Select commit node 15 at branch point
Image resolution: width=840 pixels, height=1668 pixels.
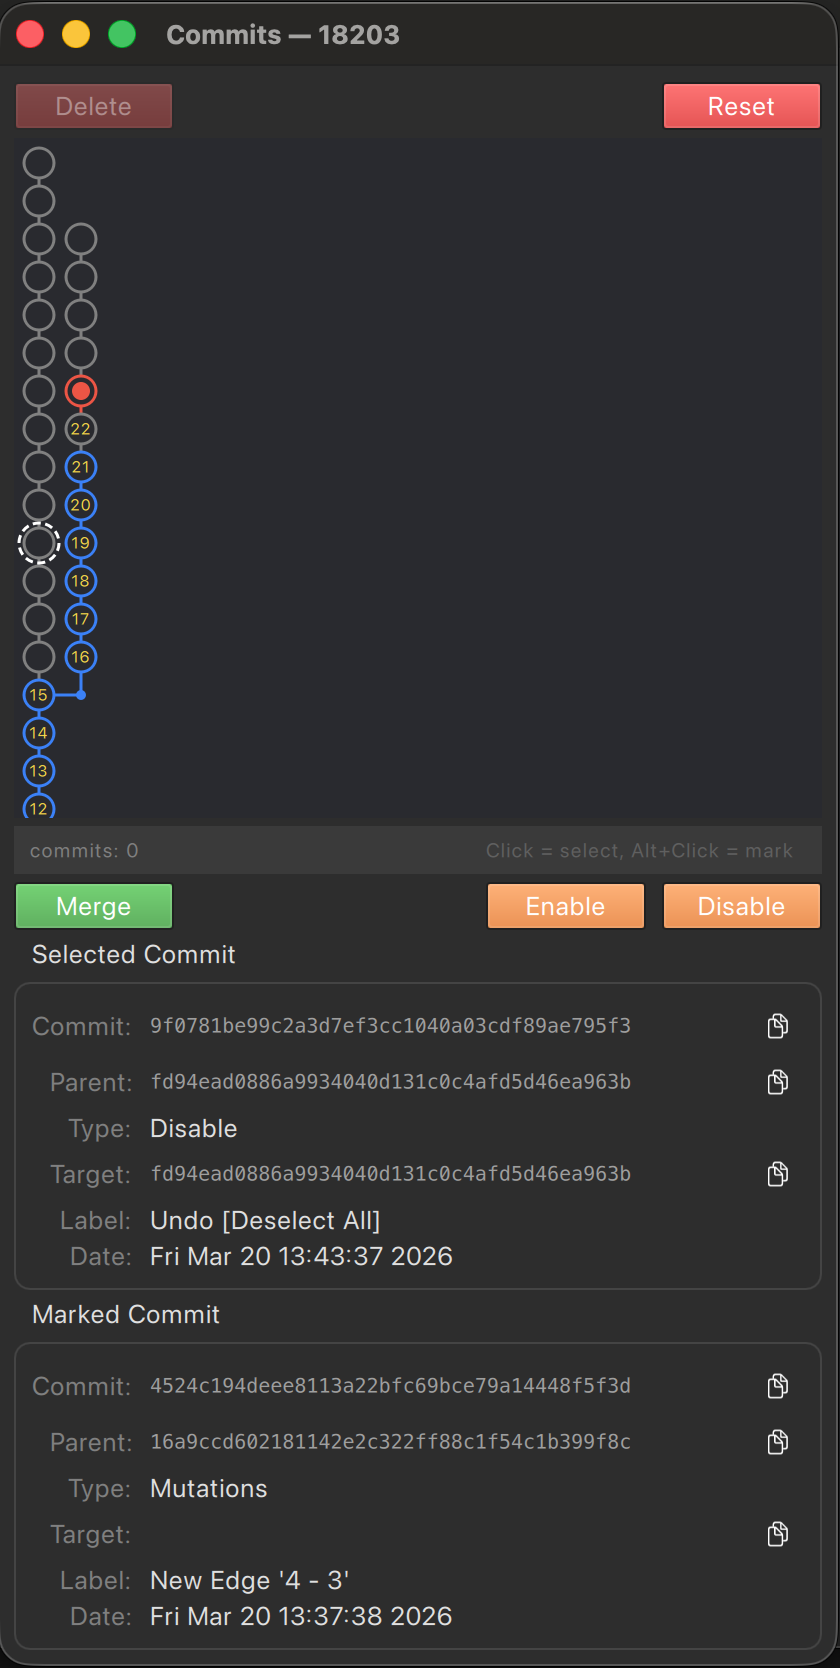(x=39, y=695)
